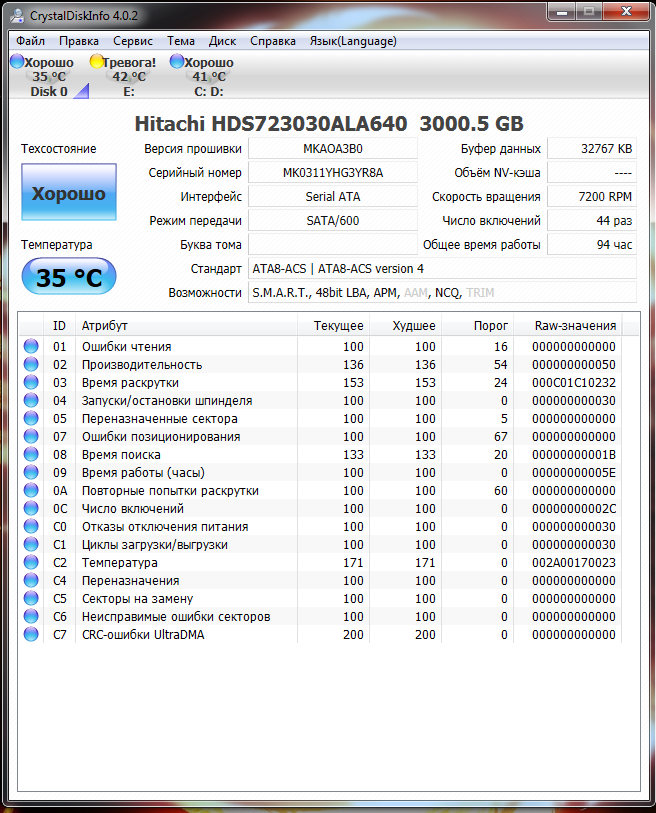656x813 pixels.
Task: Click the Serial ATA interface field
Action: 333,197
